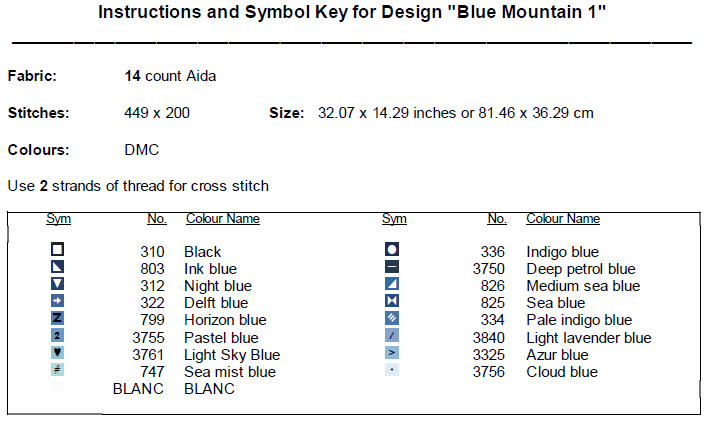Screen dimensions: 712x421
Task: Click the Light Sky Blue heart symbol
Action: 58,354
